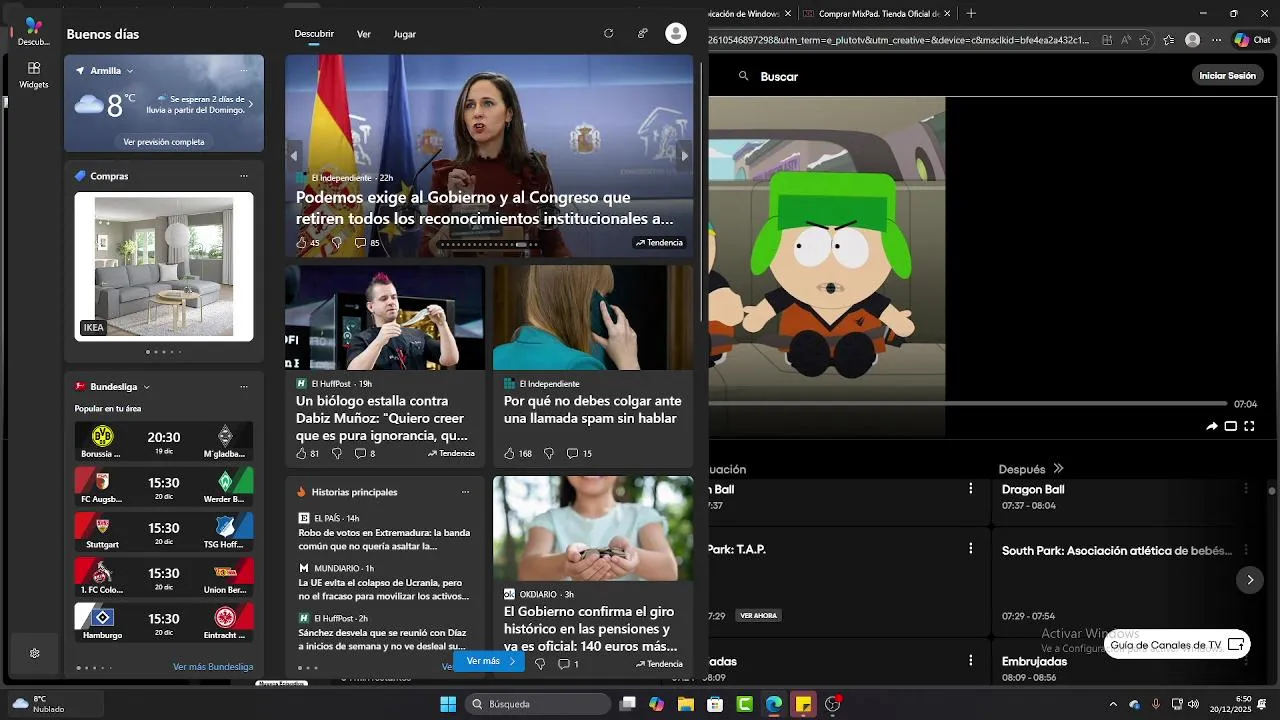This screenshot has height=720, width=1280.
Task: Click Iniciar Sesión on Pluto TV
Action: point(1227,76)
